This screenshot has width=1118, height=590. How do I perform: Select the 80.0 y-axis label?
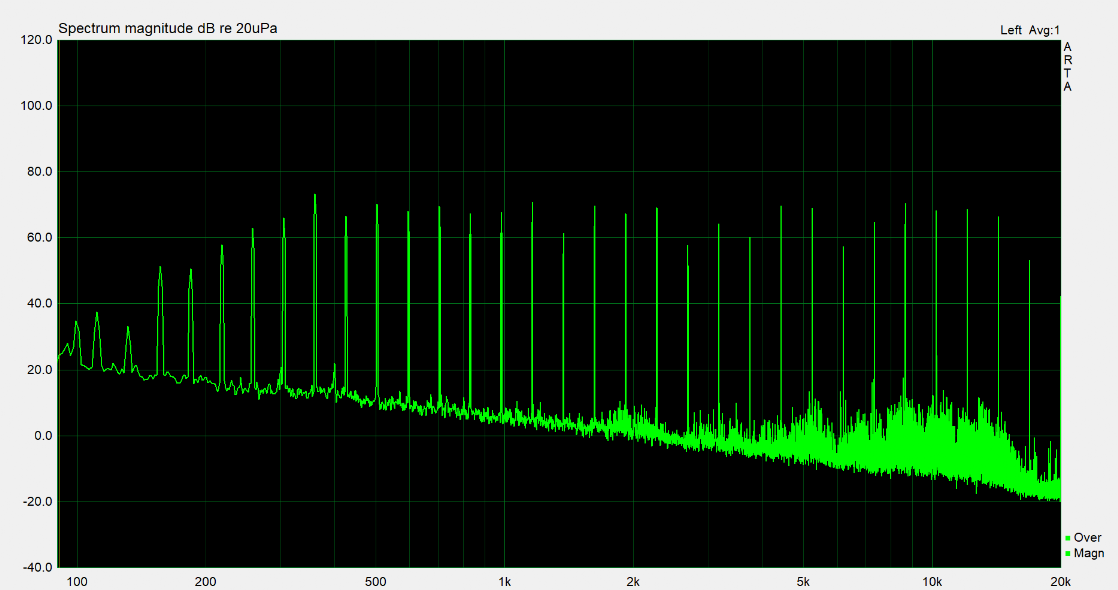pos(40,172)
